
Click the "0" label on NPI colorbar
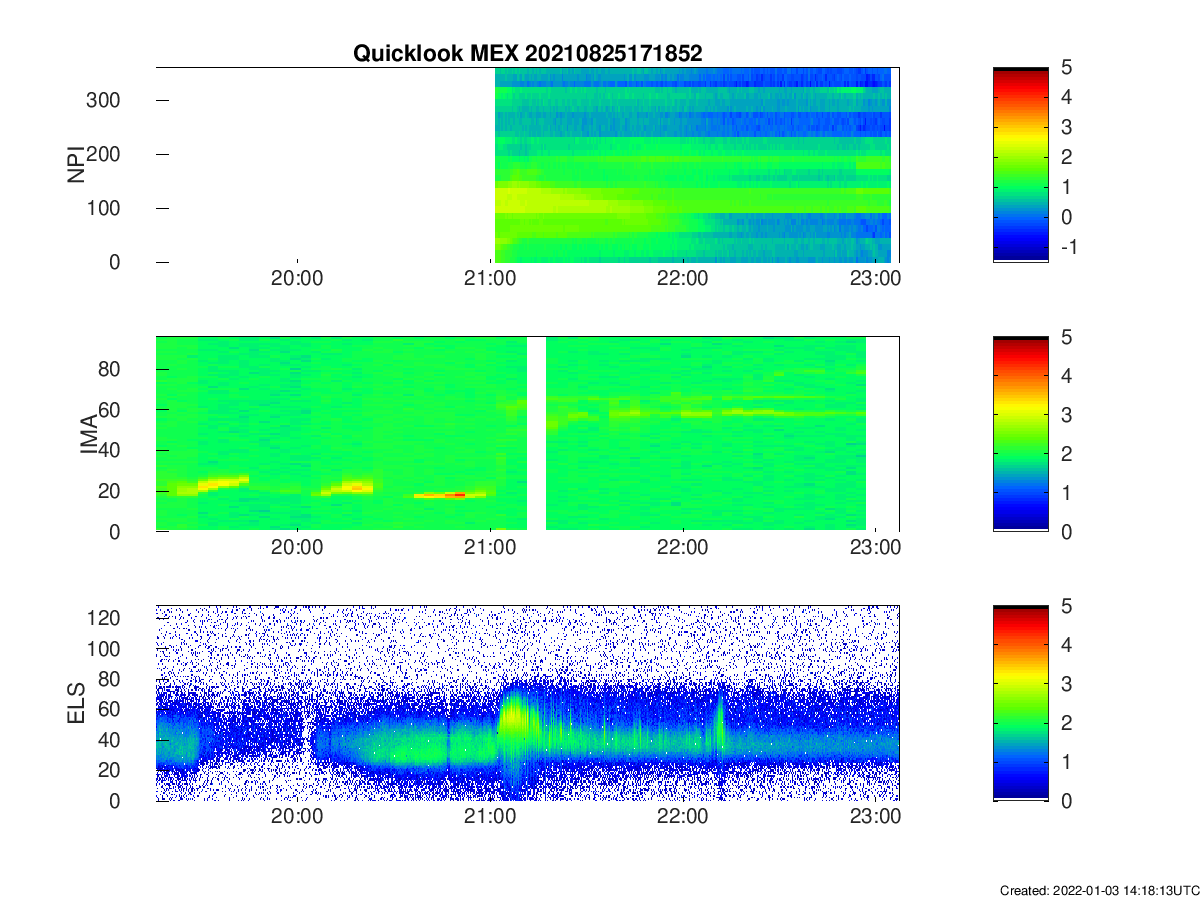[x=1066, y=217]
